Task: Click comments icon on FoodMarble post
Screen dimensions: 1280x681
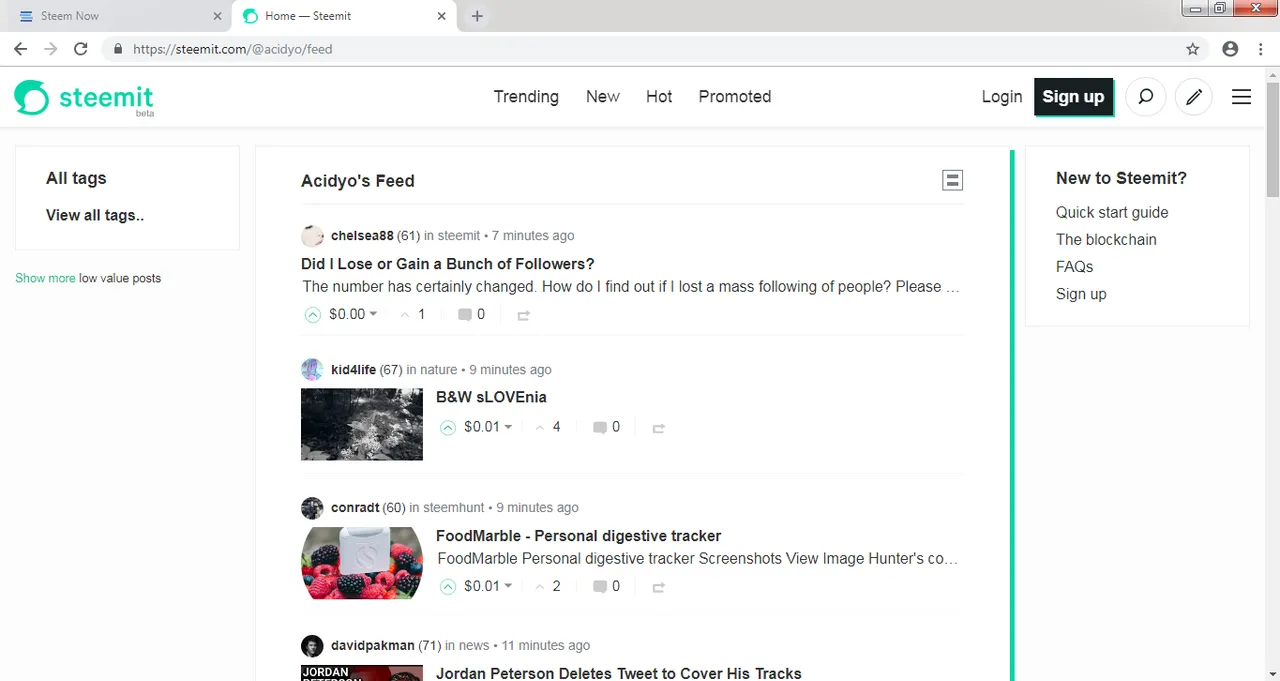Action: [600, 587]
